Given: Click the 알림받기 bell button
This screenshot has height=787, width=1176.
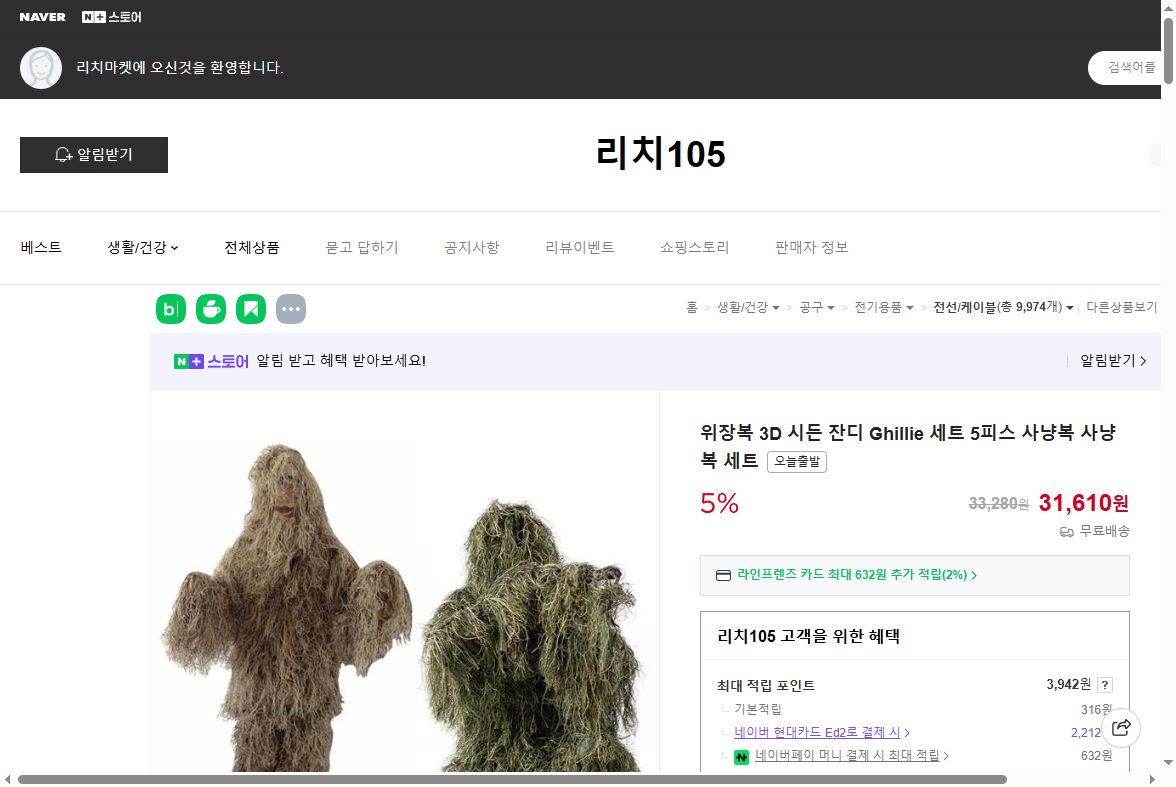Looking at the screenshot, I should click(x=93, y=155).
